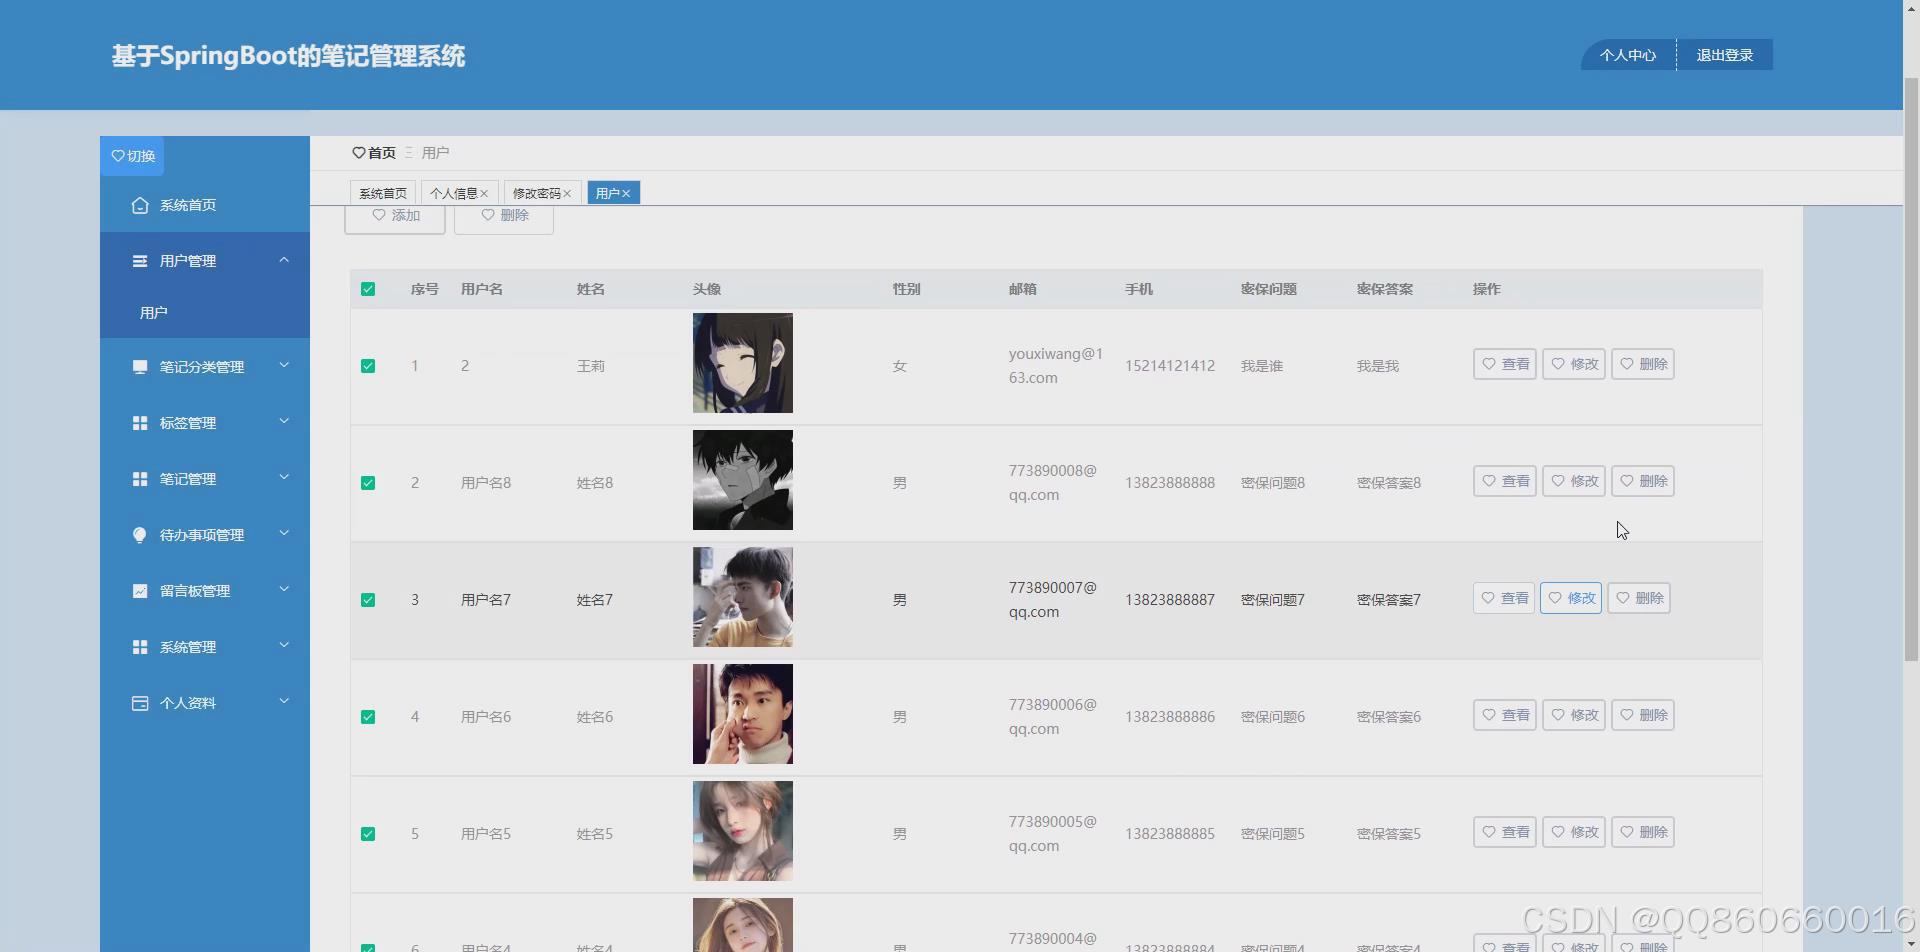
Task: Click 删除 for 用户名8
Action: click(1643, 481)
